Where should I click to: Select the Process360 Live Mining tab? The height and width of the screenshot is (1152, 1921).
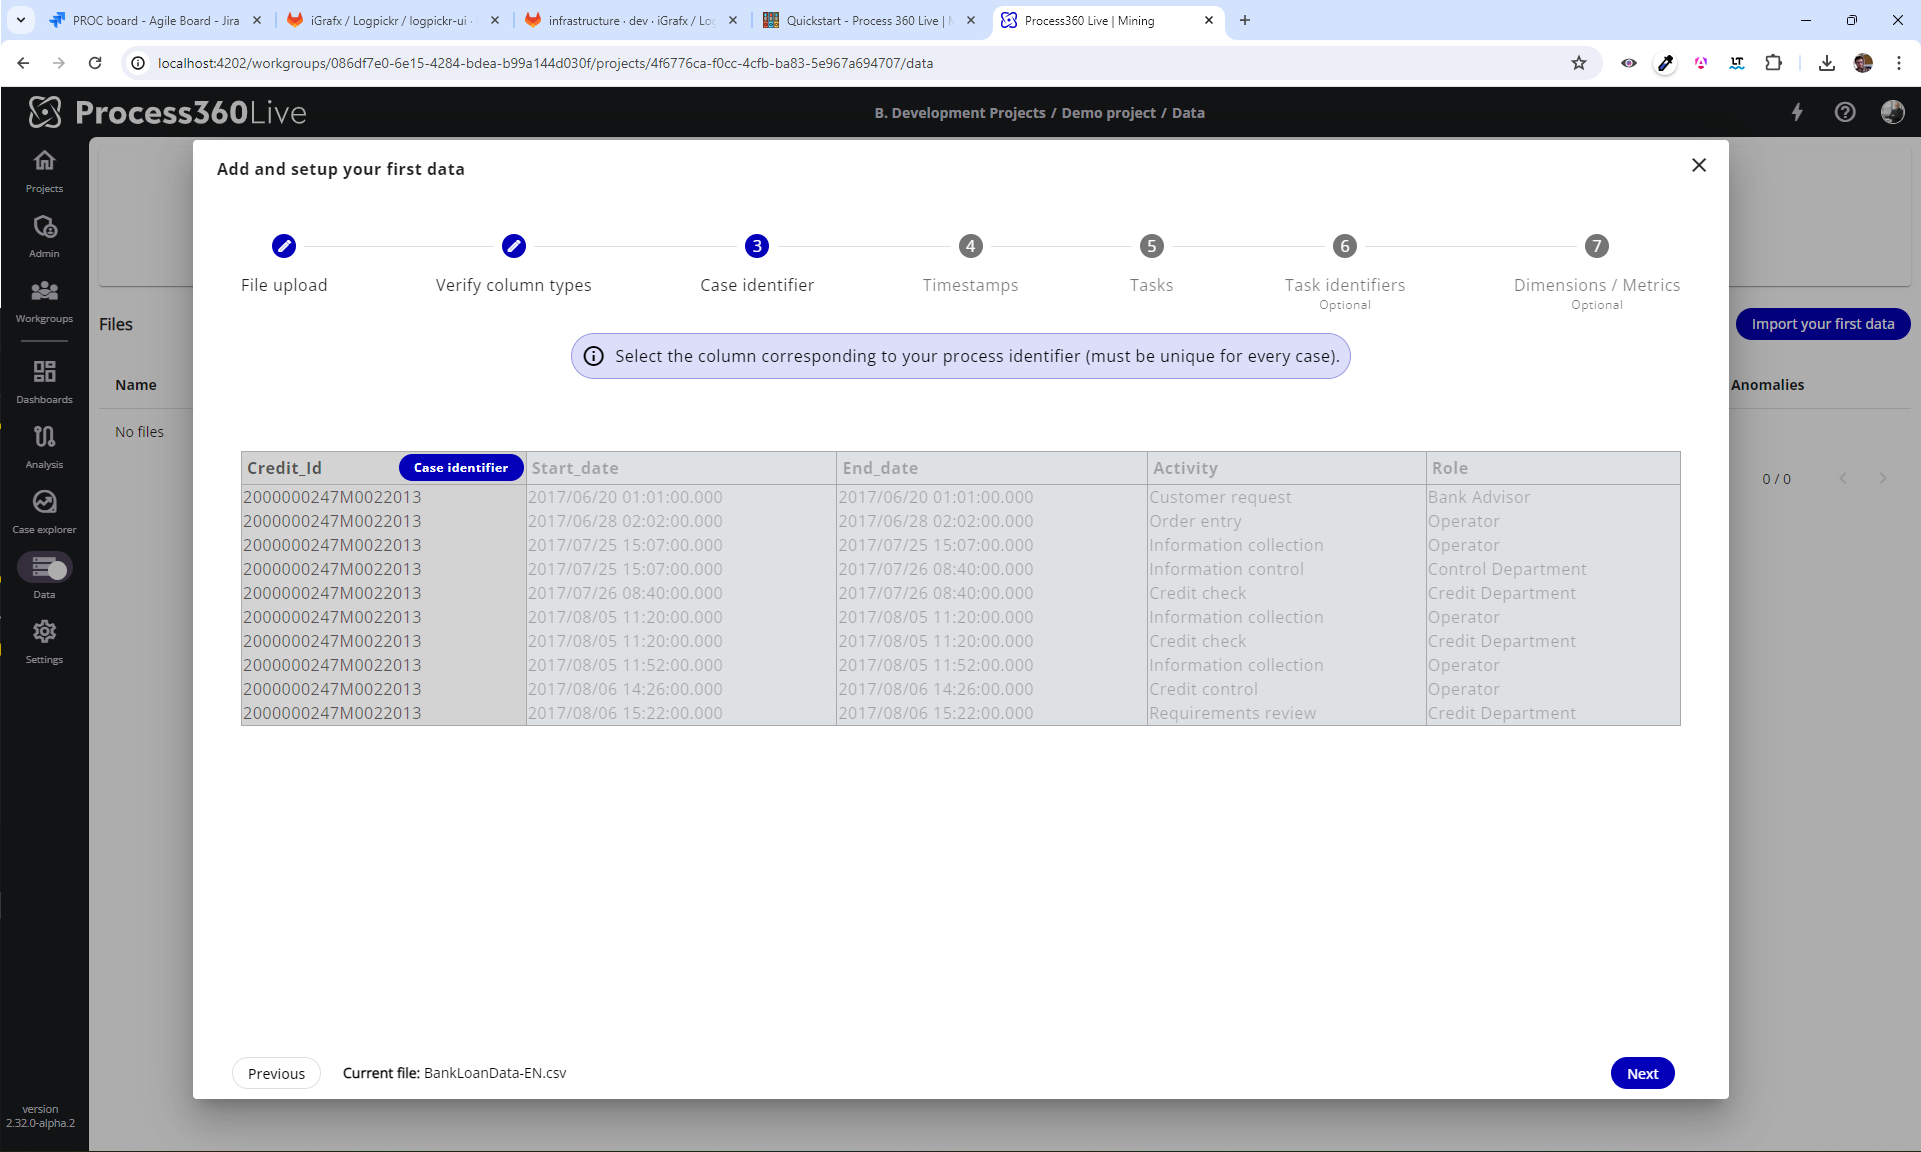point(1108,20)
